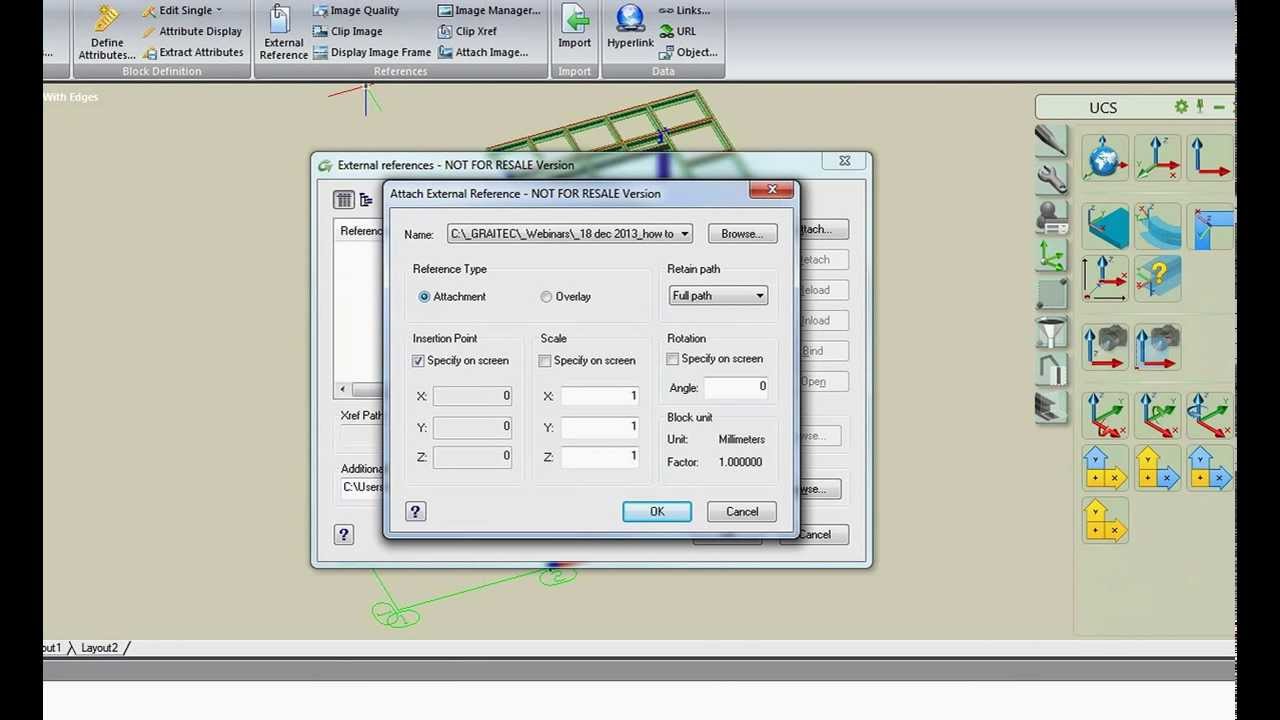Click Cancel in Attach External Reference dialog

(742, 512)
